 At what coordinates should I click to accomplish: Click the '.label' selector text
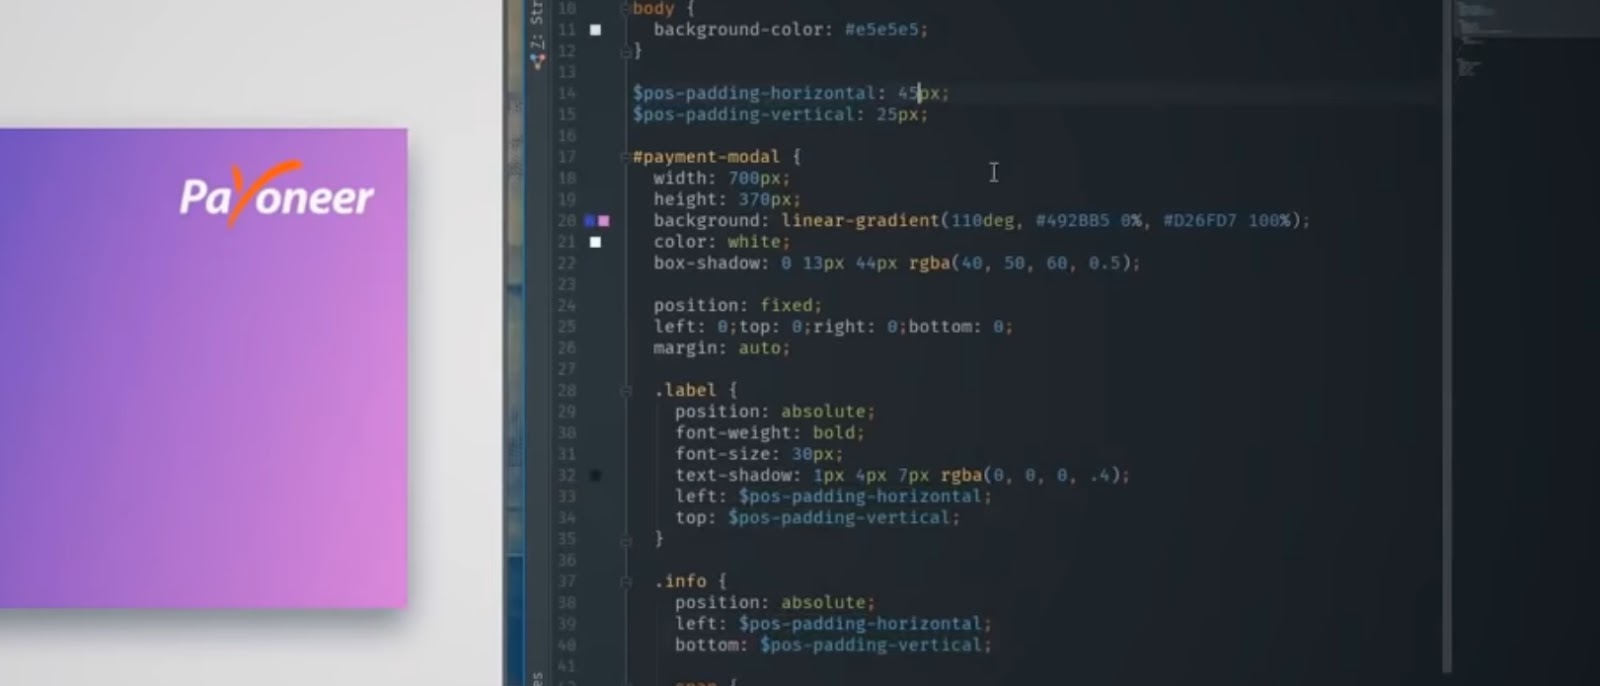685,391
